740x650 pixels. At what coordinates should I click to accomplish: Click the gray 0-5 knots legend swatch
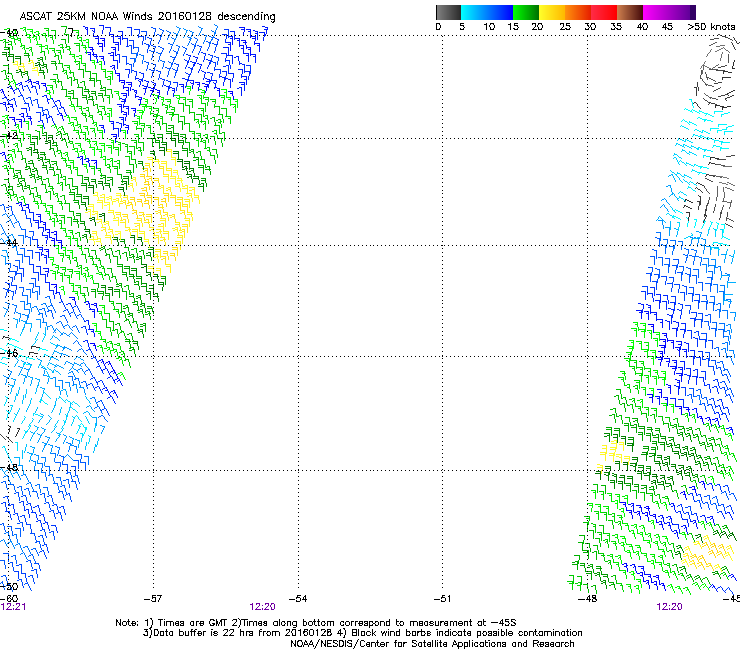pyautogui.click(x=448, y=12)
